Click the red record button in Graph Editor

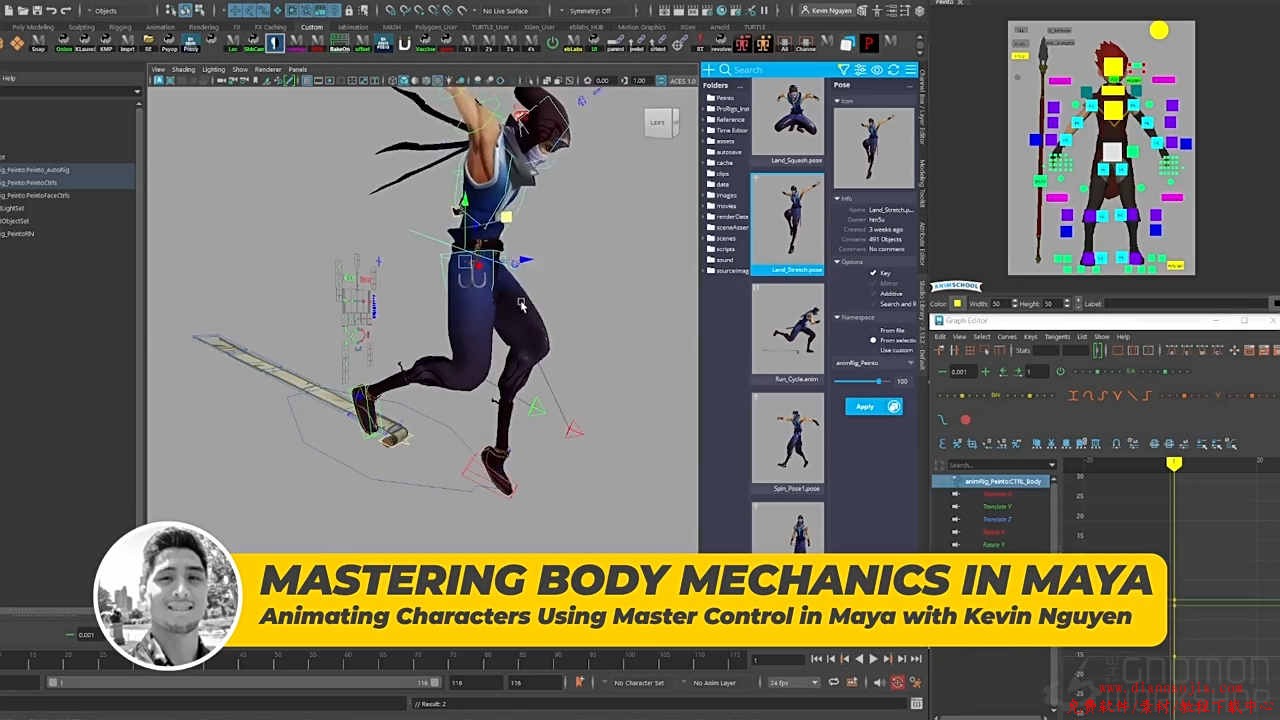965,420
